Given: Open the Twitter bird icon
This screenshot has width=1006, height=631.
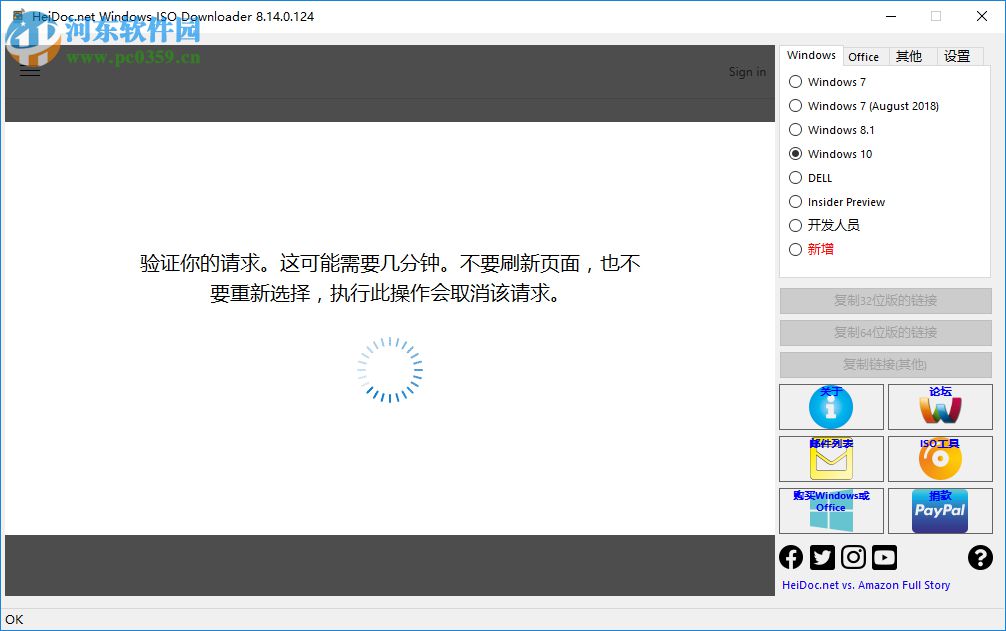Looking at the screenshot, I should coord(821,557).
